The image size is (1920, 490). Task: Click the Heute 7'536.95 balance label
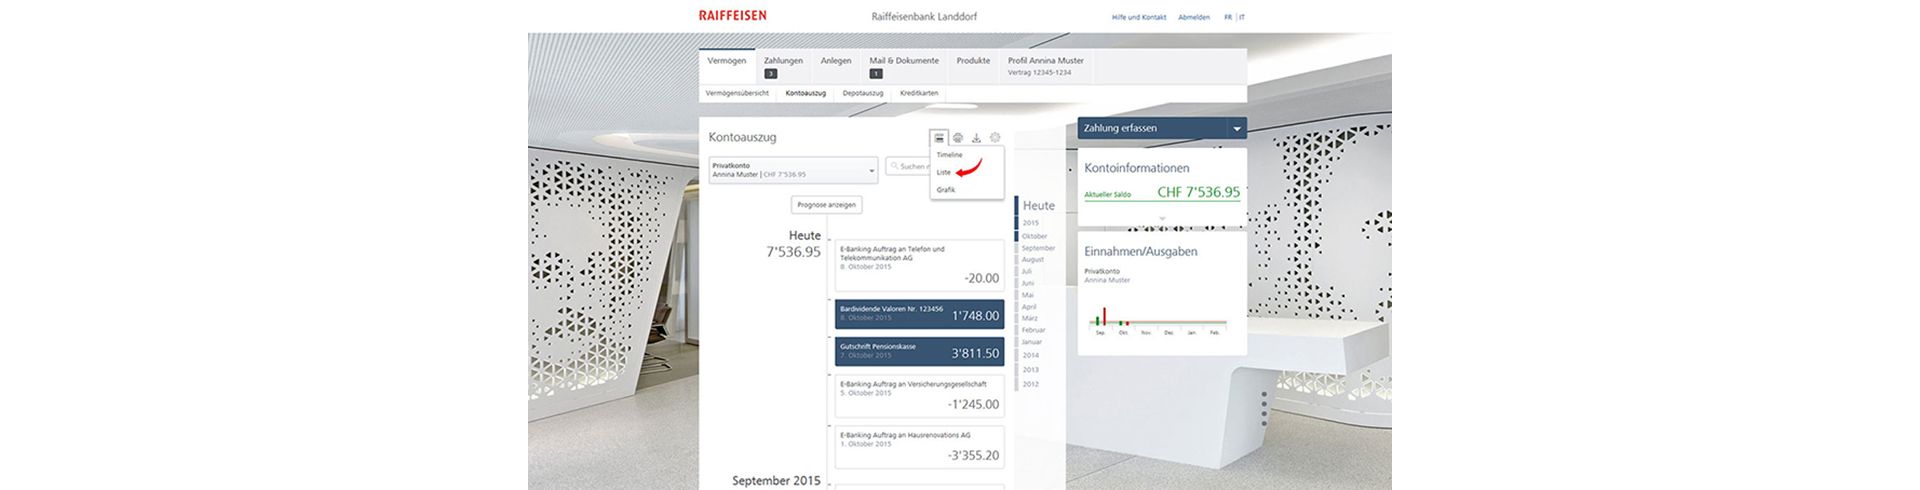coord(794,244)
